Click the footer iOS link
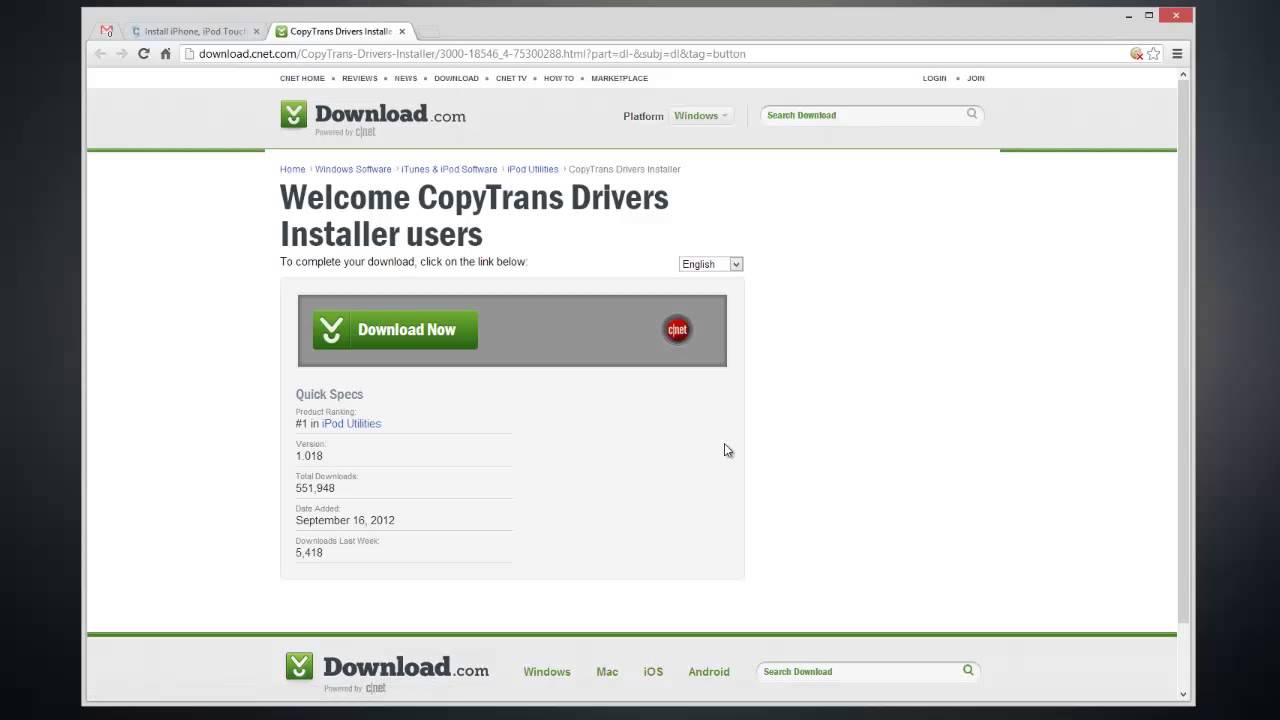Screen dimensions: 1280x720 click(x=653, y=672)
